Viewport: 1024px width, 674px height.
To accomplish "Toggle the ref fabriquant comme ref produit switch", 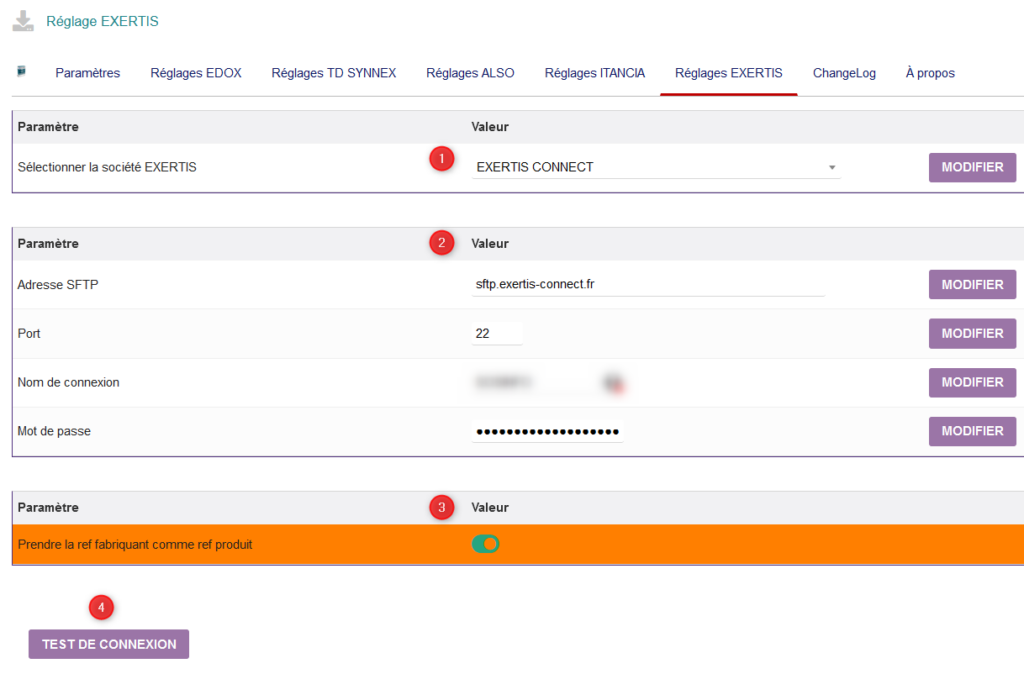I will pyautogui.click(x=485, y=544).
